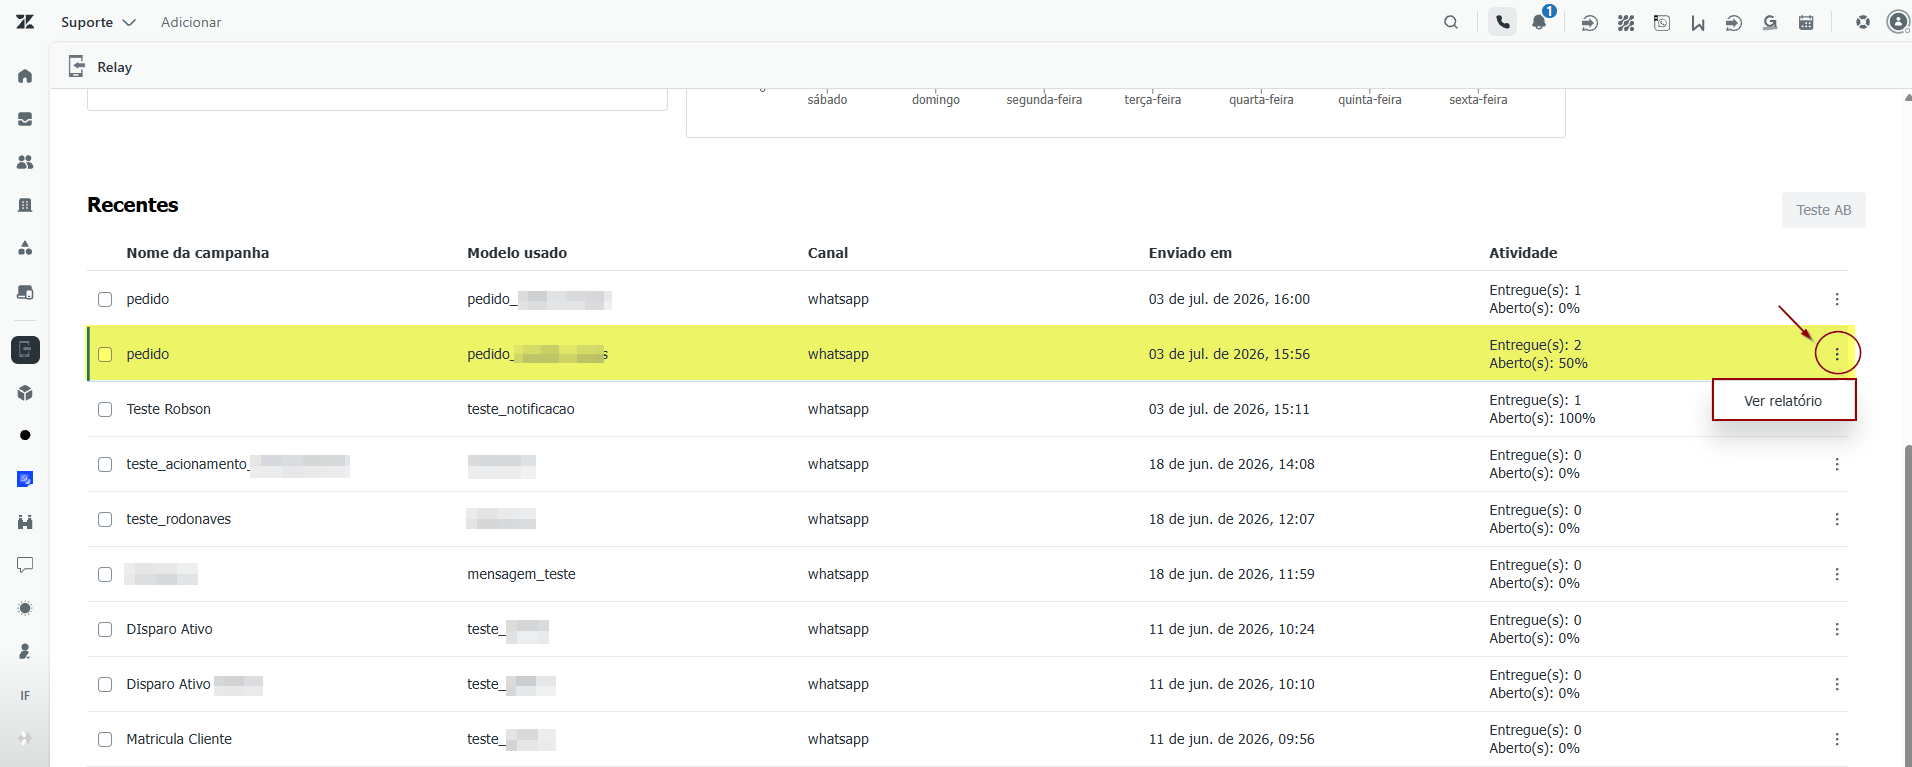Open the Adicionar tab

(191, 22)
